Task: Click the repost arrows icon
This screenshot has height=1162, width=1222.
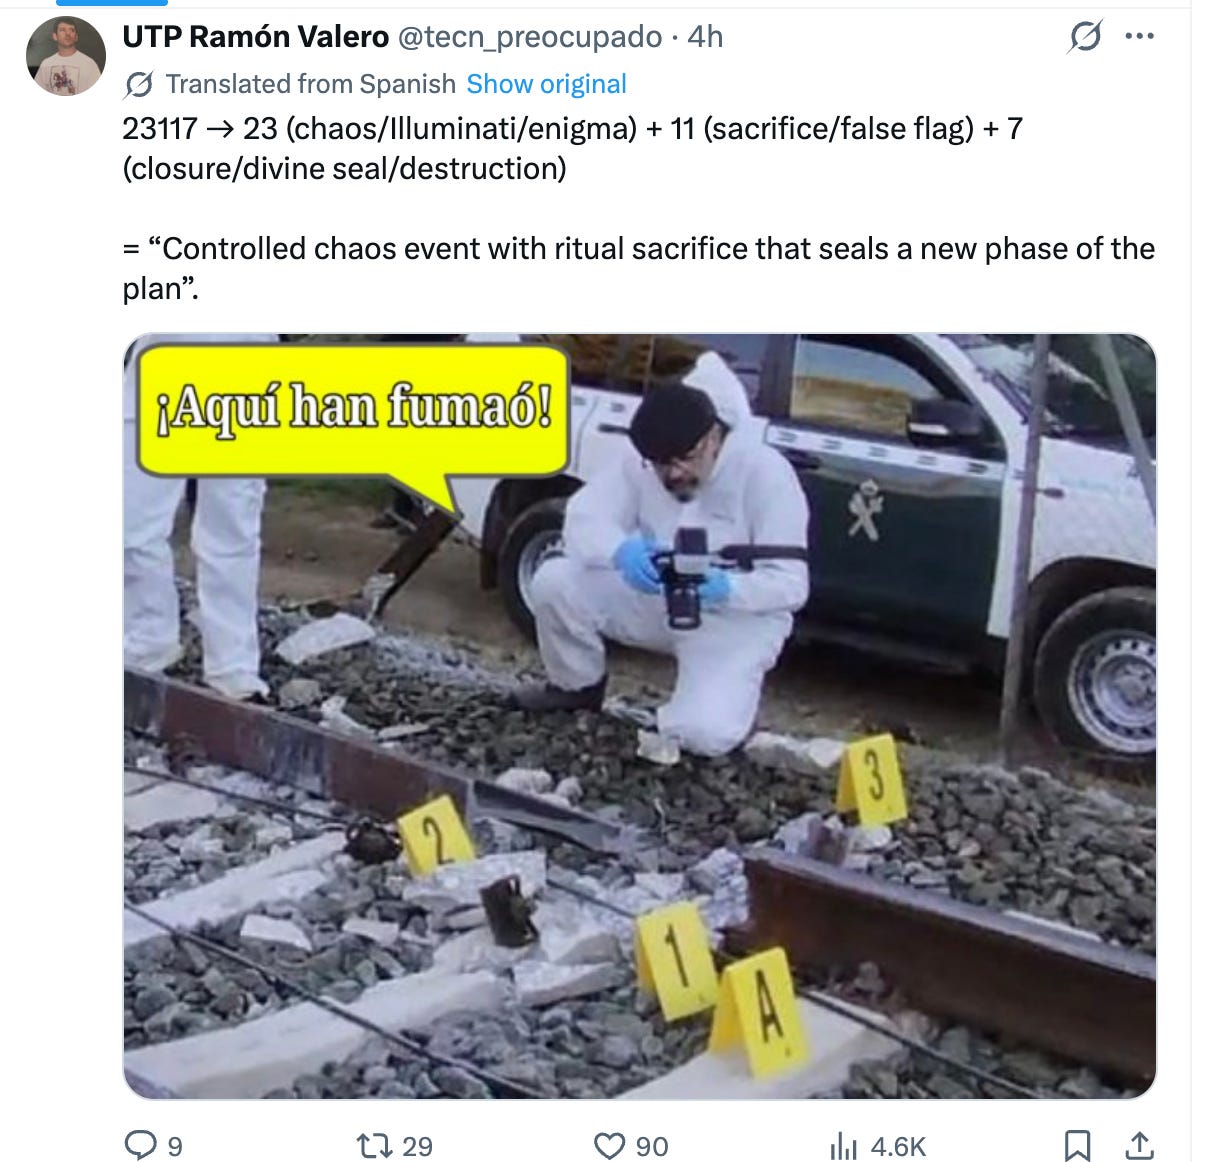Action: [375, 1145]
